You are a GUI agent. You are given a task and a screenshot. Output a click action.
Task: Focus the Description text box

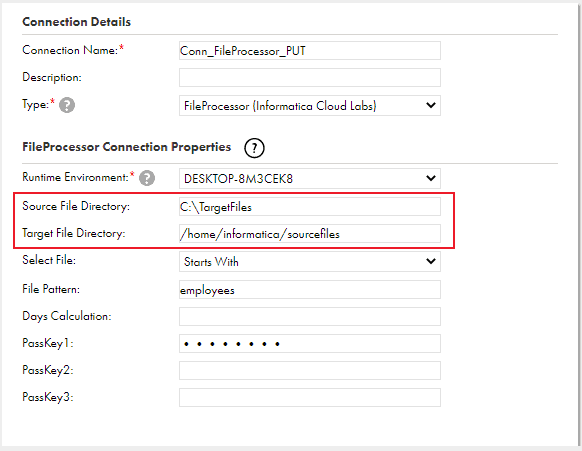click(310, 78)
